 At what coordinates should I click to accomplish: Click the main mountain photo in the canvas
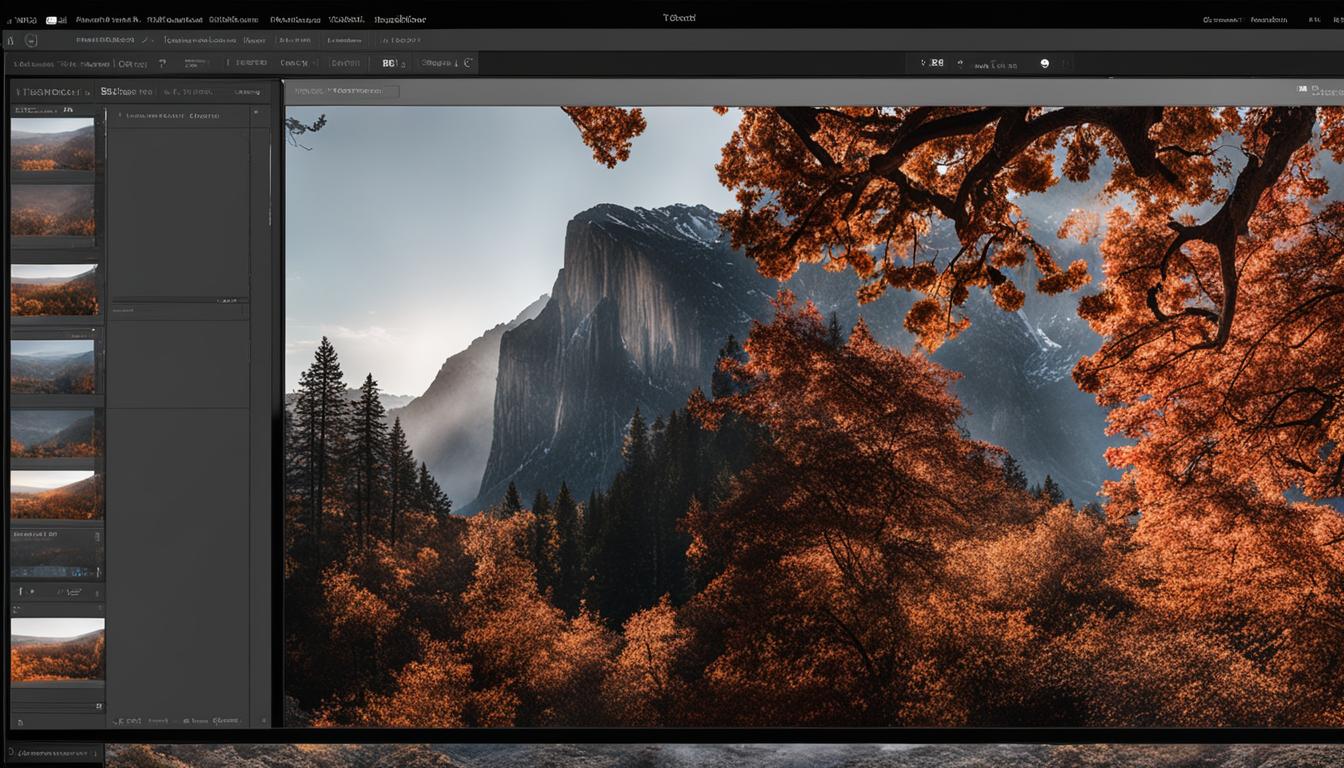coord(814,416)
